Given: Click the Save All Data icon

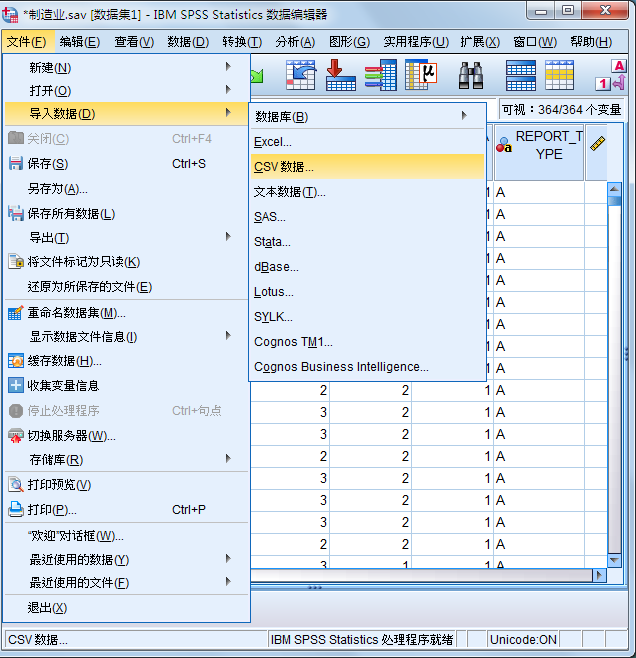Looking at the screenshot, I should (x=16, y=213).
